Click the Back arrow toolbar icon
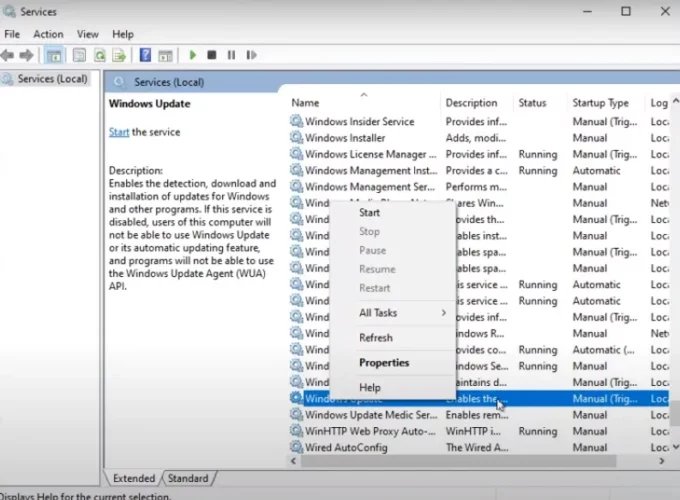The width and height of the screenshot is (680, 500). pos(7,55)
